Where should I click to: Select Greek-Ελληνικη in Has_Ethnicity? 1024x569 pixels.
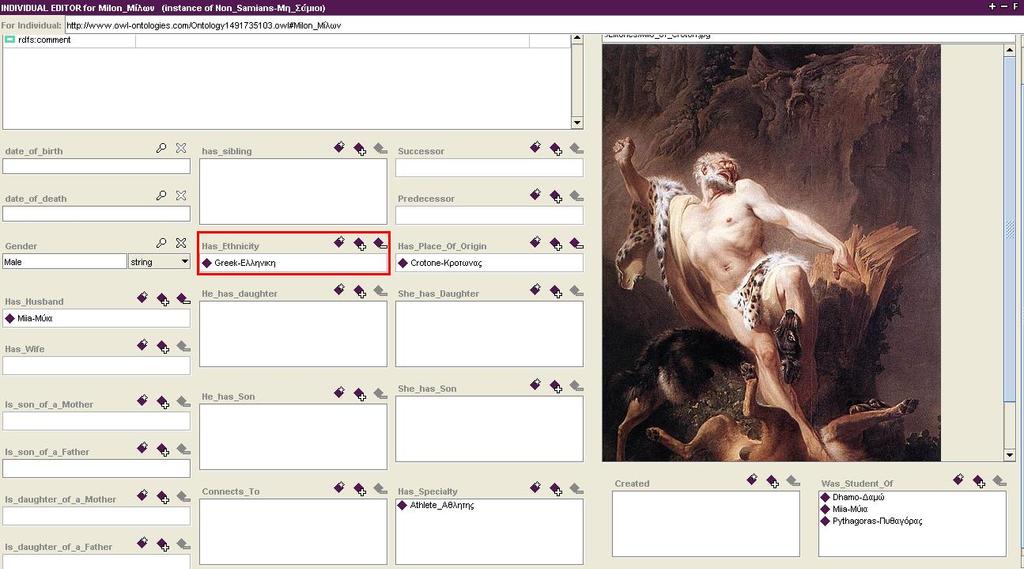coord(245,263)
